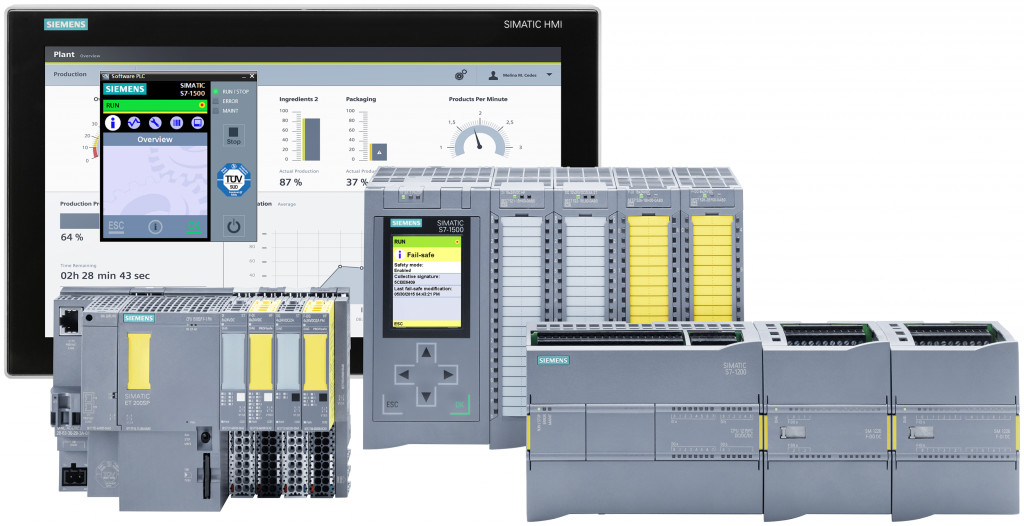Click the right arrow key on S7-1500
Viewport: 1024px width, 526px height.
[448, 374]
